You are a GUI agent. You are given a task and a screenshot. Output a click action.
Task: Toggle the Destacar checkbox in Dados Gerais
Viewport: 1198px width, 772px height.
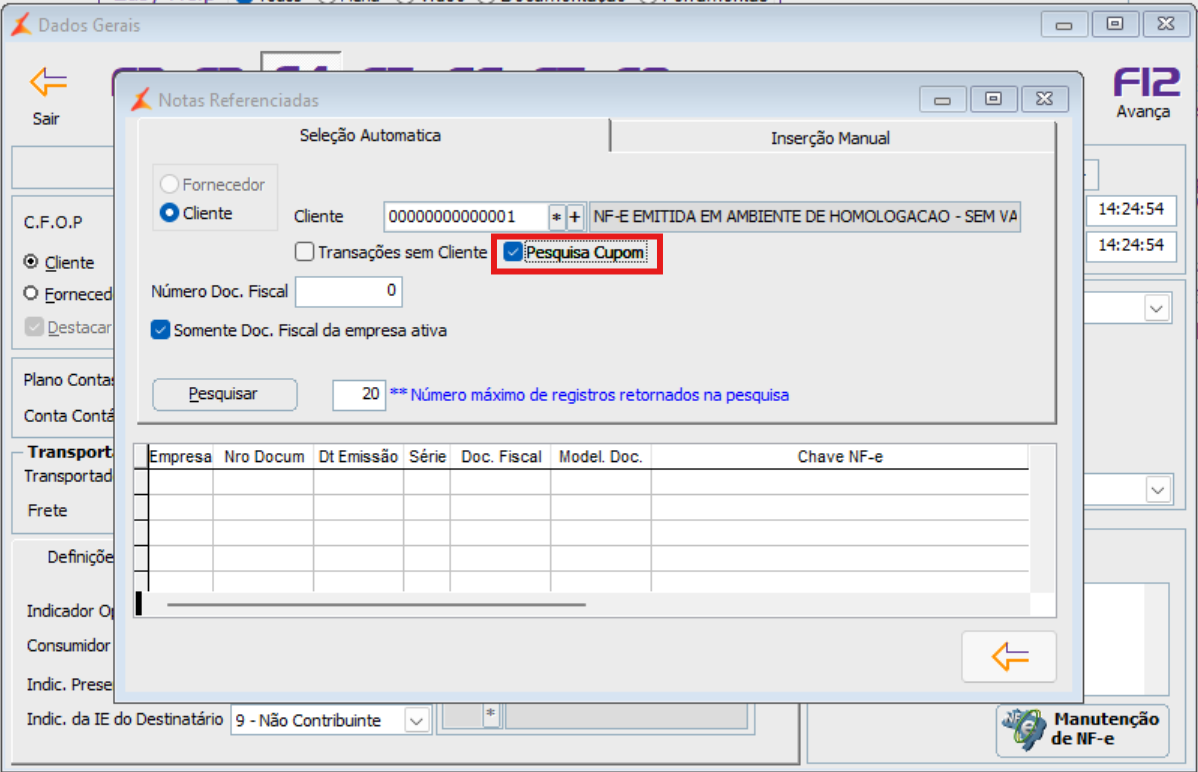[x=34, y=327]
